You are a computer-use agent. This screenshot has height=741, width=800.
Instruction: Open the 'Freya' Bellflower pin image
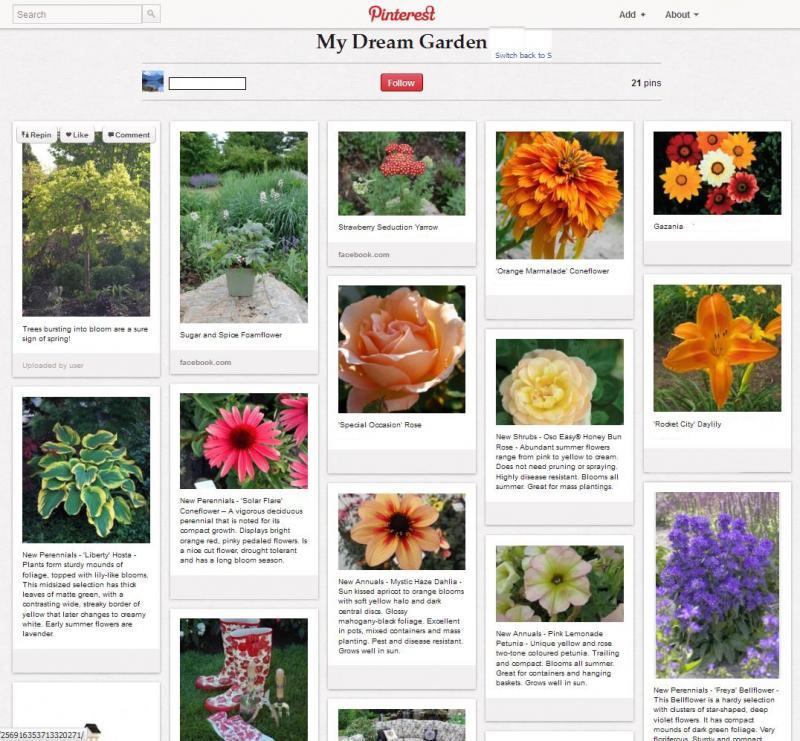(x=717, y=585)
